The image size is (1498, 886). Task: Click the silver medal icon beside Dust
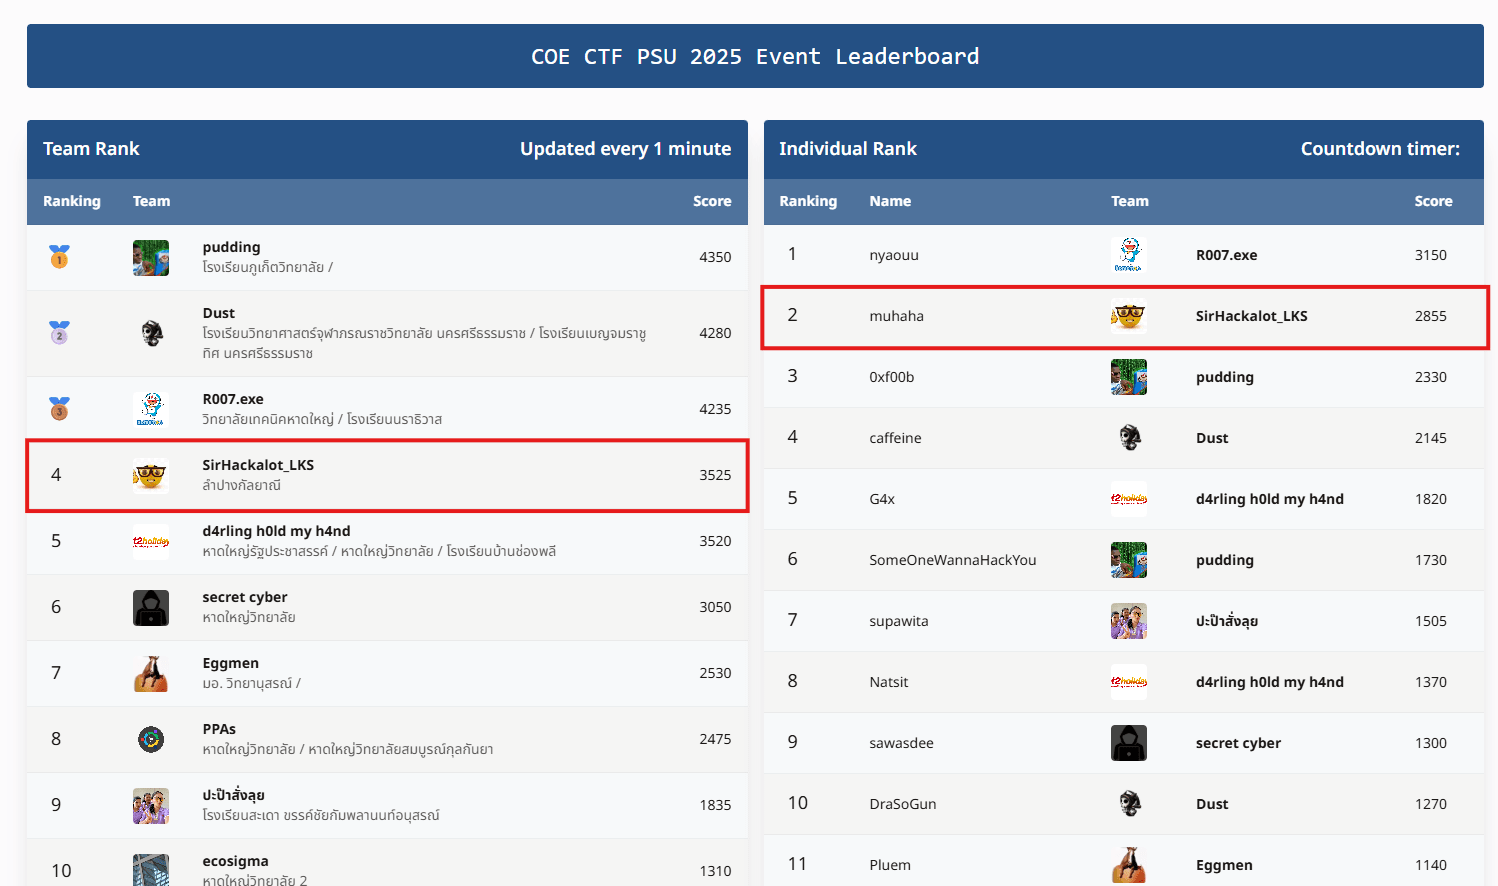coord(59,332)
